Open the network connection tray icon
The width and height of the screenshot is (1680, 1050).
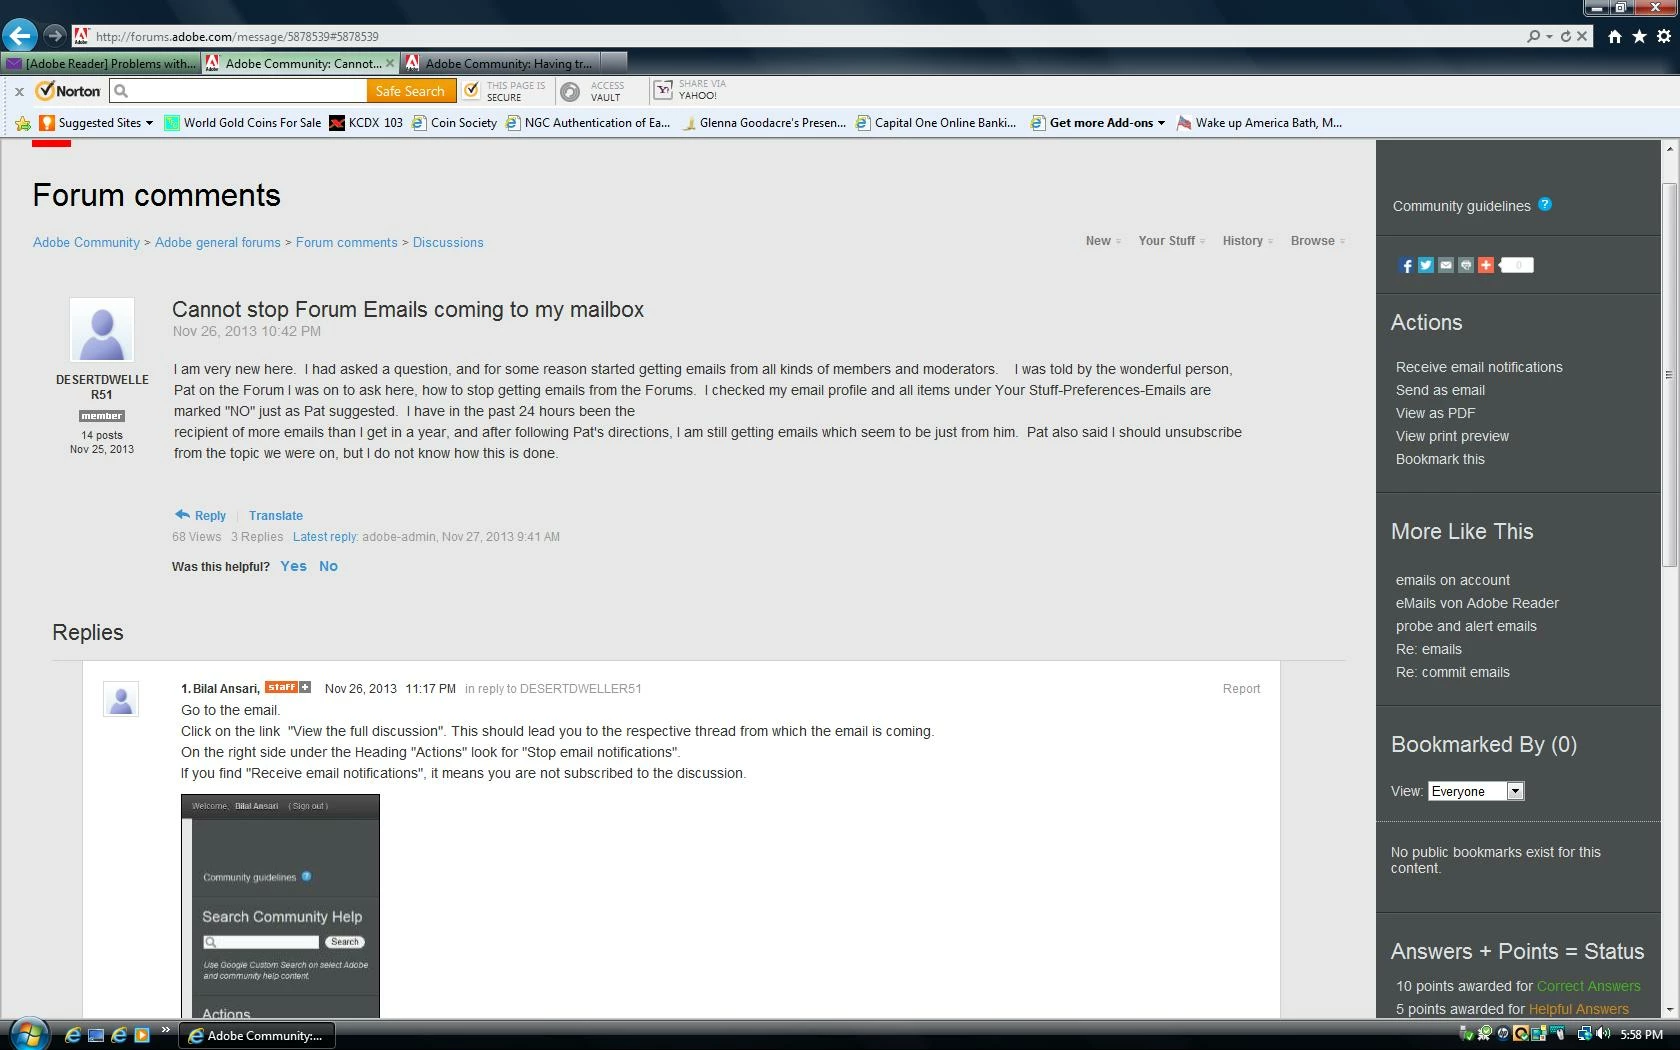[x=1585, y=1034]
